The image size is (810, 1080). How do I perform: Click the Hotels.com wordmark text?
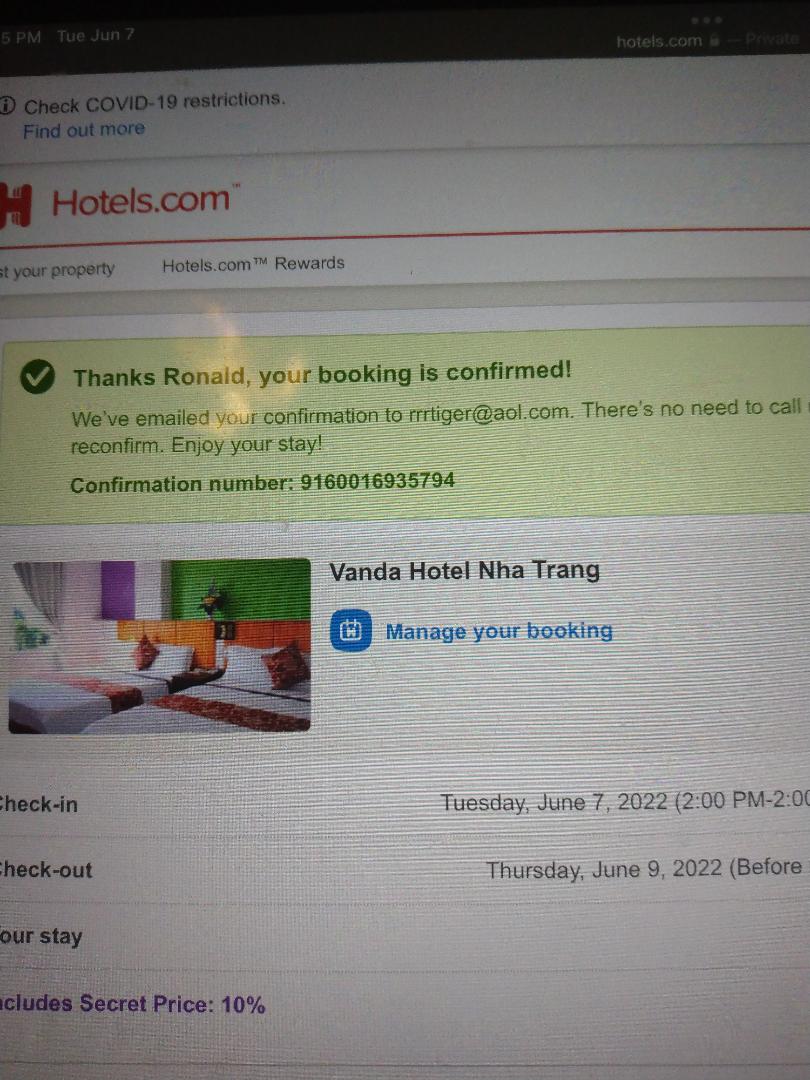(141, 201)
